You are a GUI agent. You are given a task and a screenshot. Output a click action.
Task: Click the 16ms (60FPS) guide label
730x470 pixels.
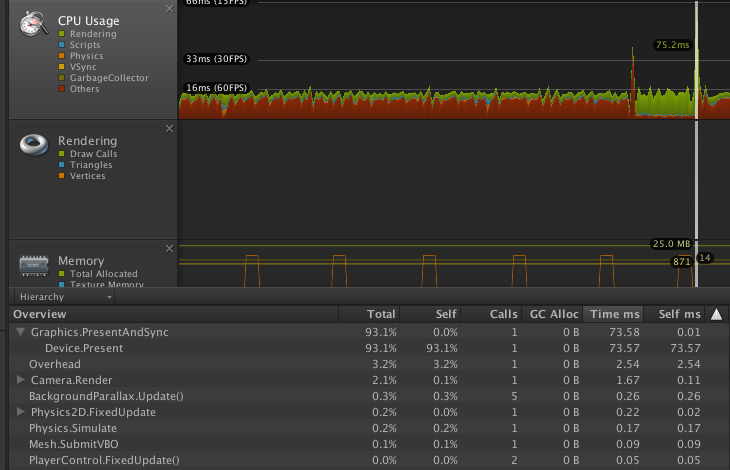coord(216,87)
